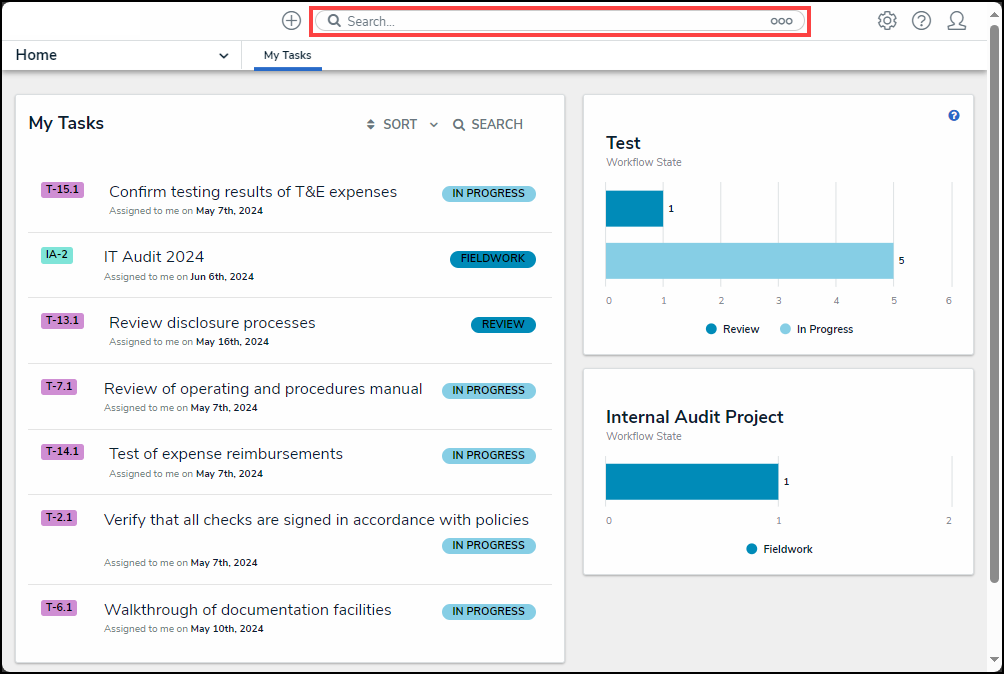Click into the global Search input field
Viewport: 1004px width, 674px height.
(x=550, y=21)
